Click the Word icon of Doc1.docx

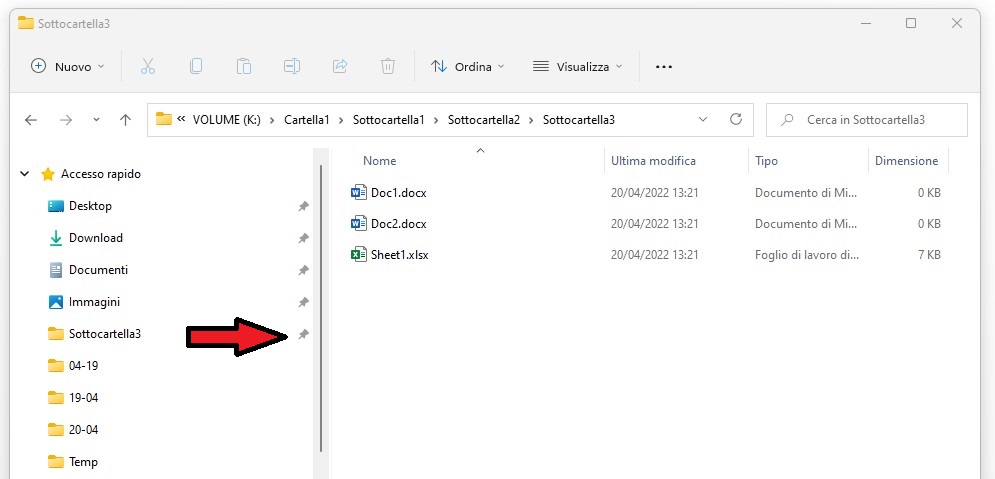[359, 192]
